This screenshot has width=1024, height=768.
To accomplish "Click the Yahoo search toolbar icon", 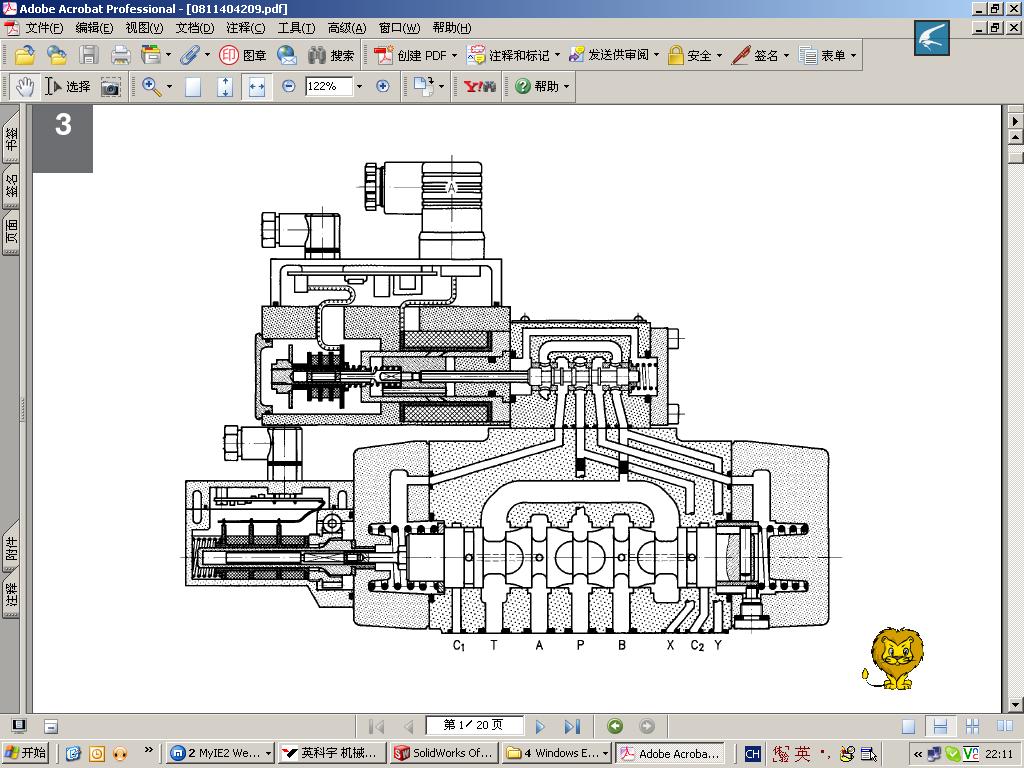I will coord(480,86).
